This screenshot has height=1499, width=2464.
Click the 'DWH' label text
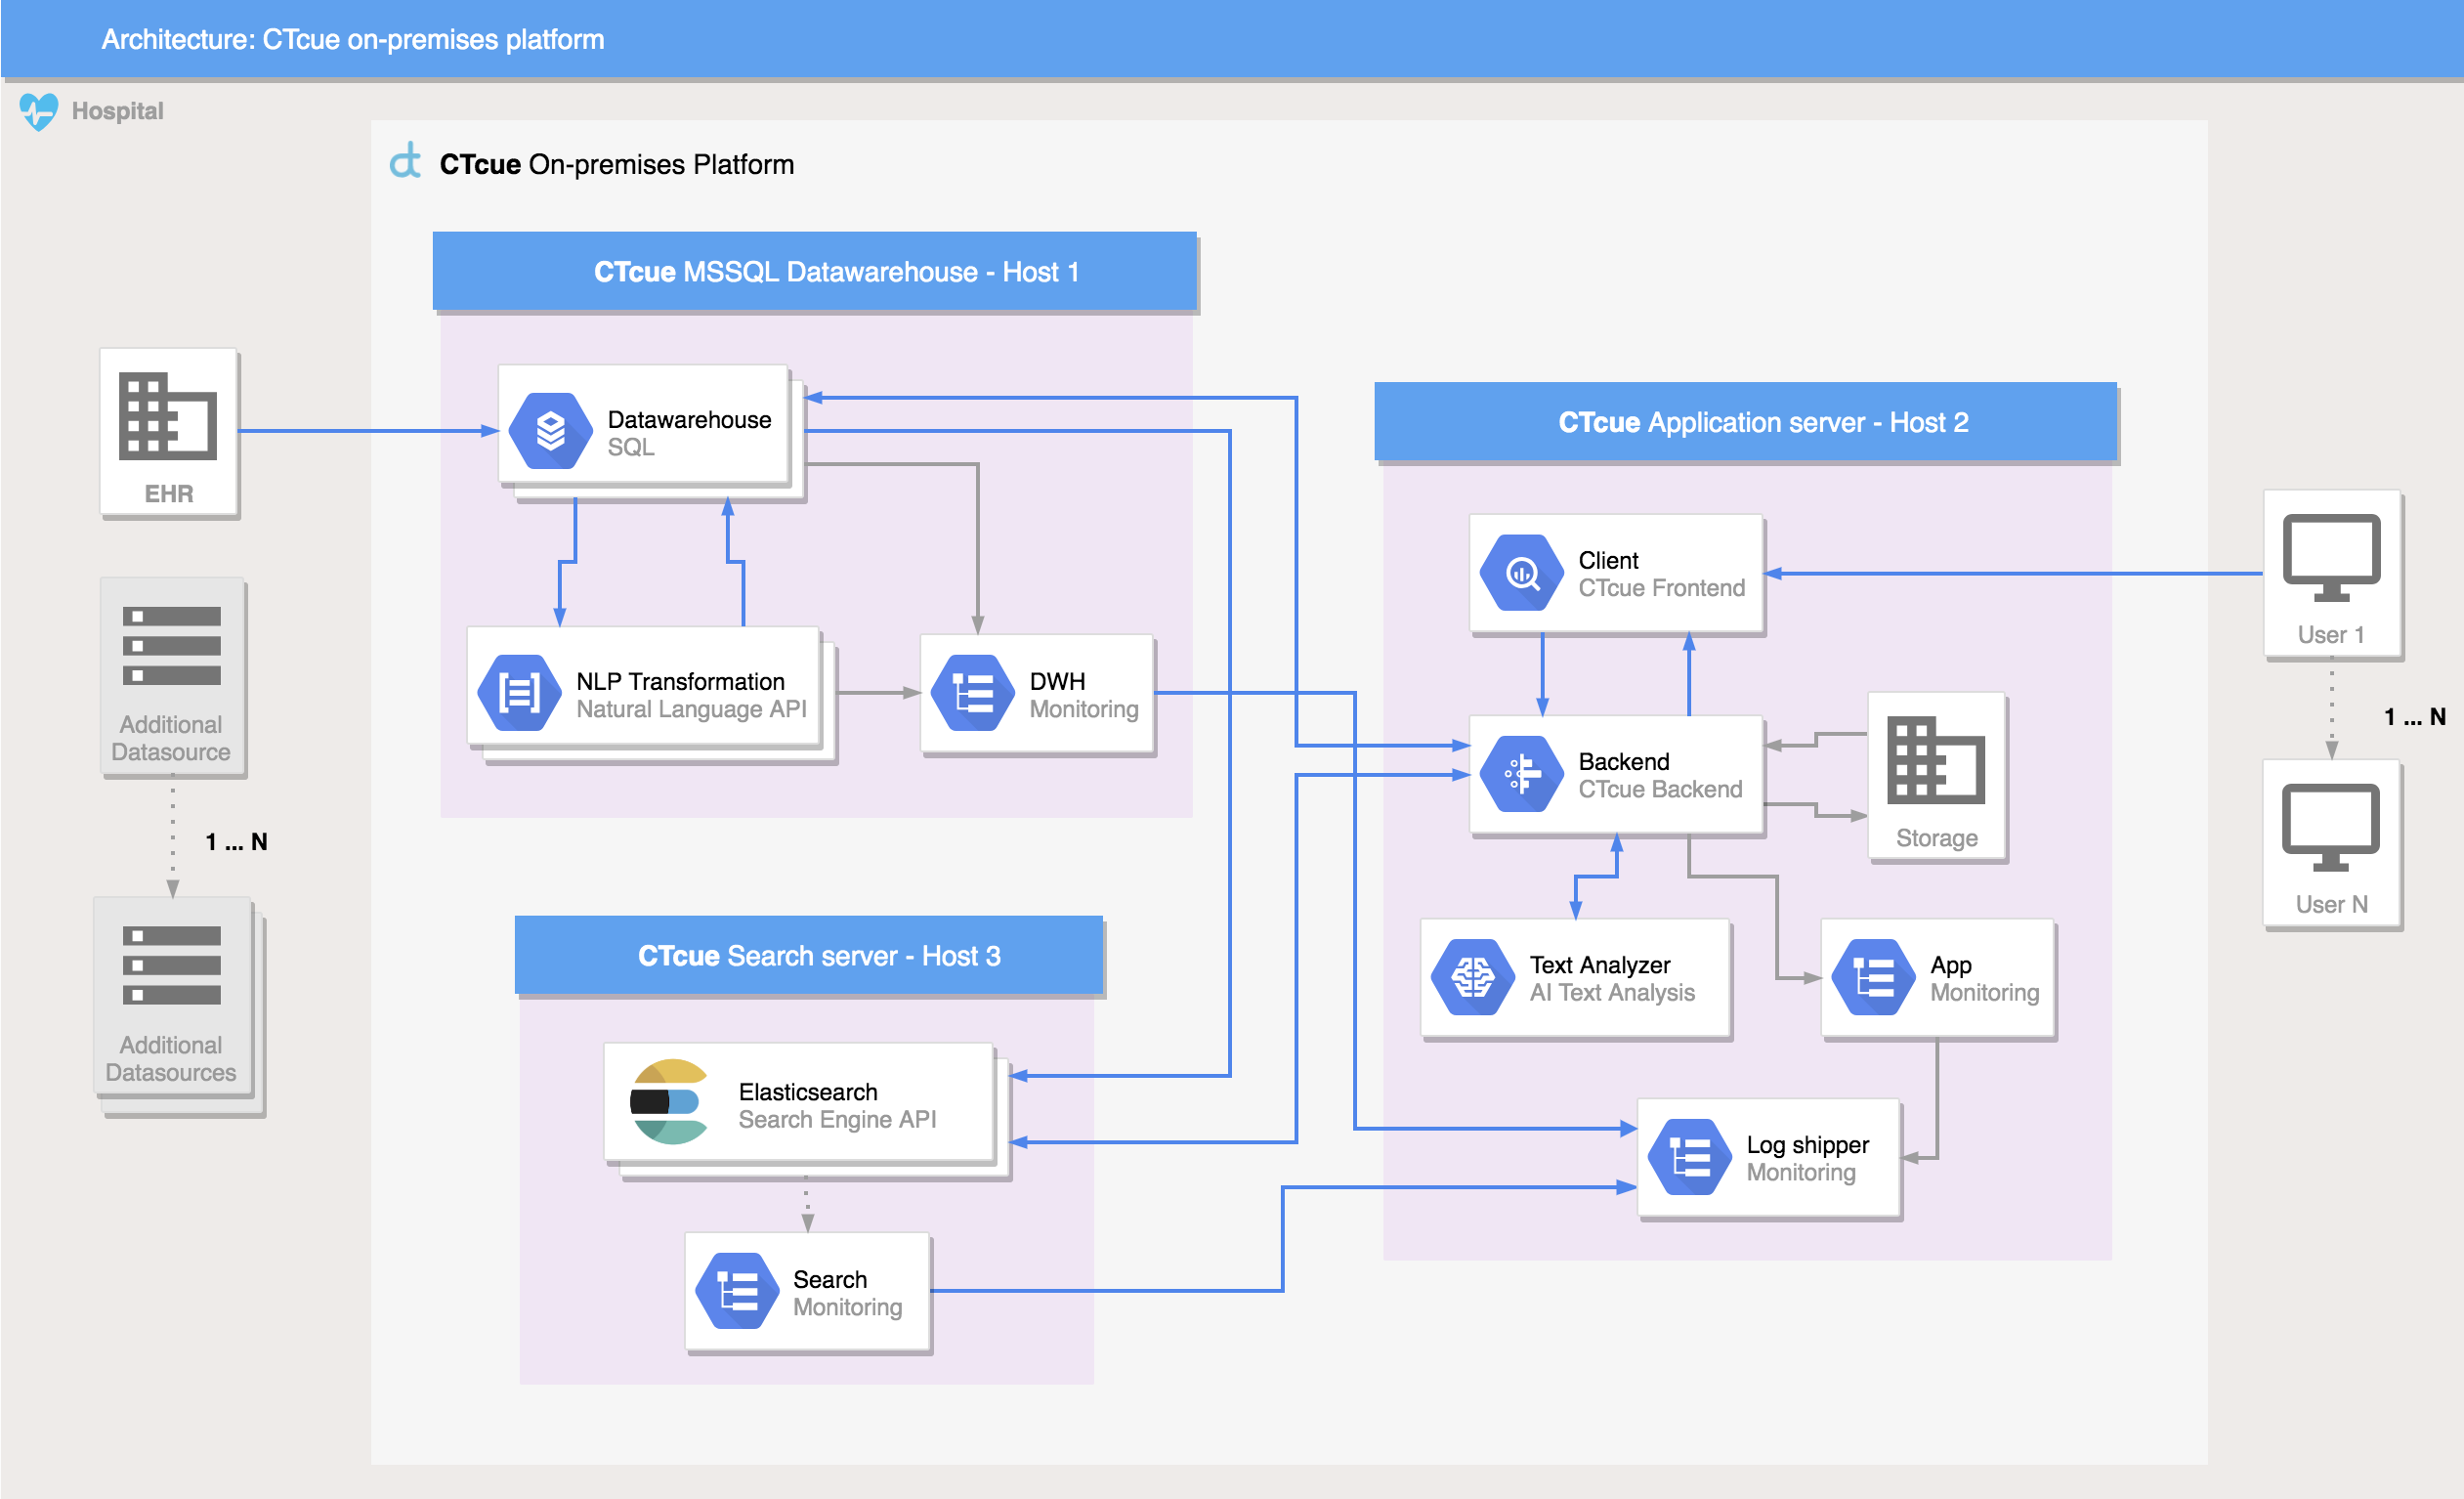coord(1057,682)
